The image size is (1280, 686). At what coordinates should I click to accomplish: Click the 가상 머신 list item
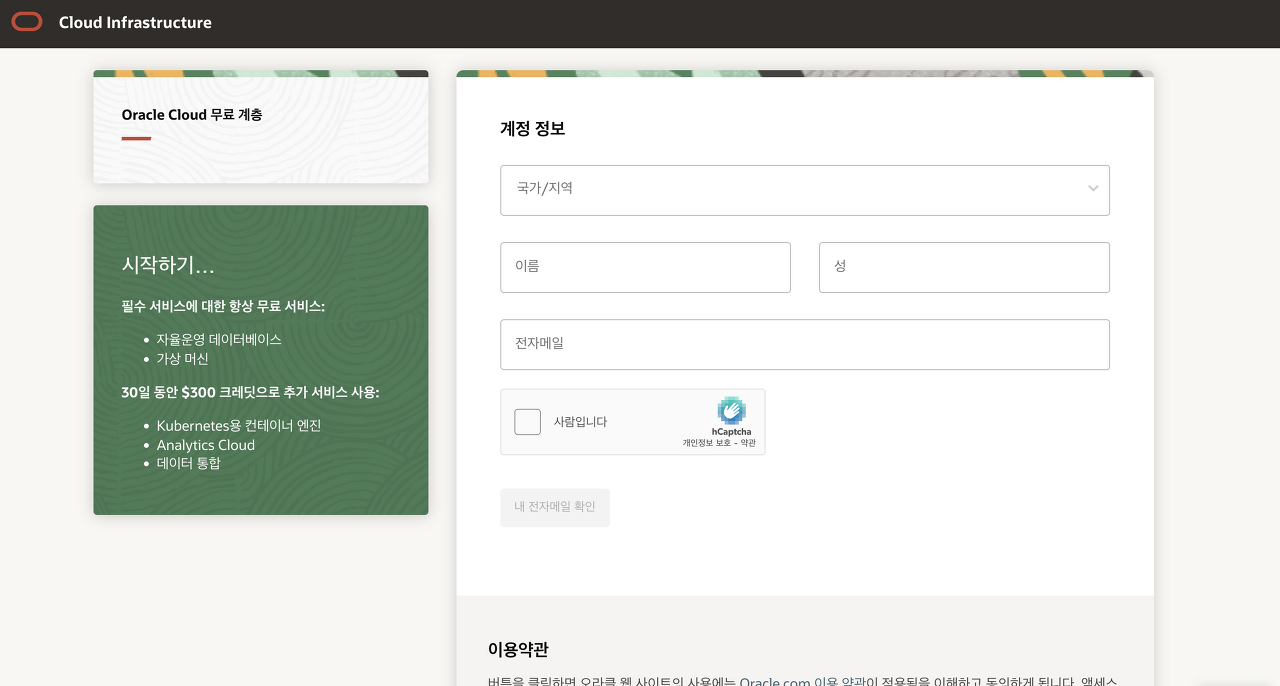point(182,359)
